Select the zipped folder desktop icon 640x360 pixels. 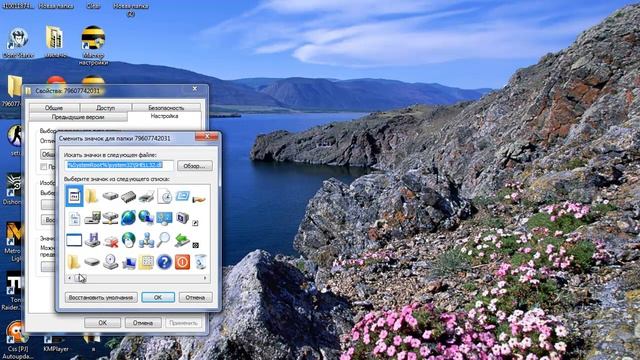pyautogui.click(x=54, y=42)
